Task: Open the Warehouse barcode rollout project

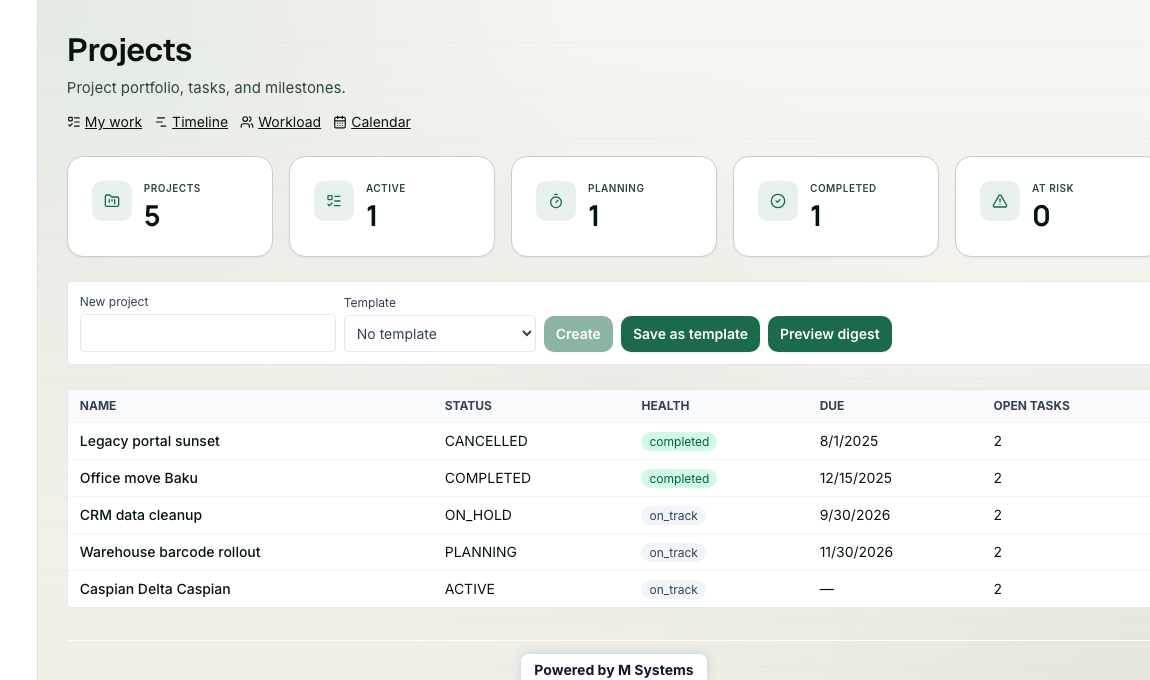Action: click(x=170, y=552)
